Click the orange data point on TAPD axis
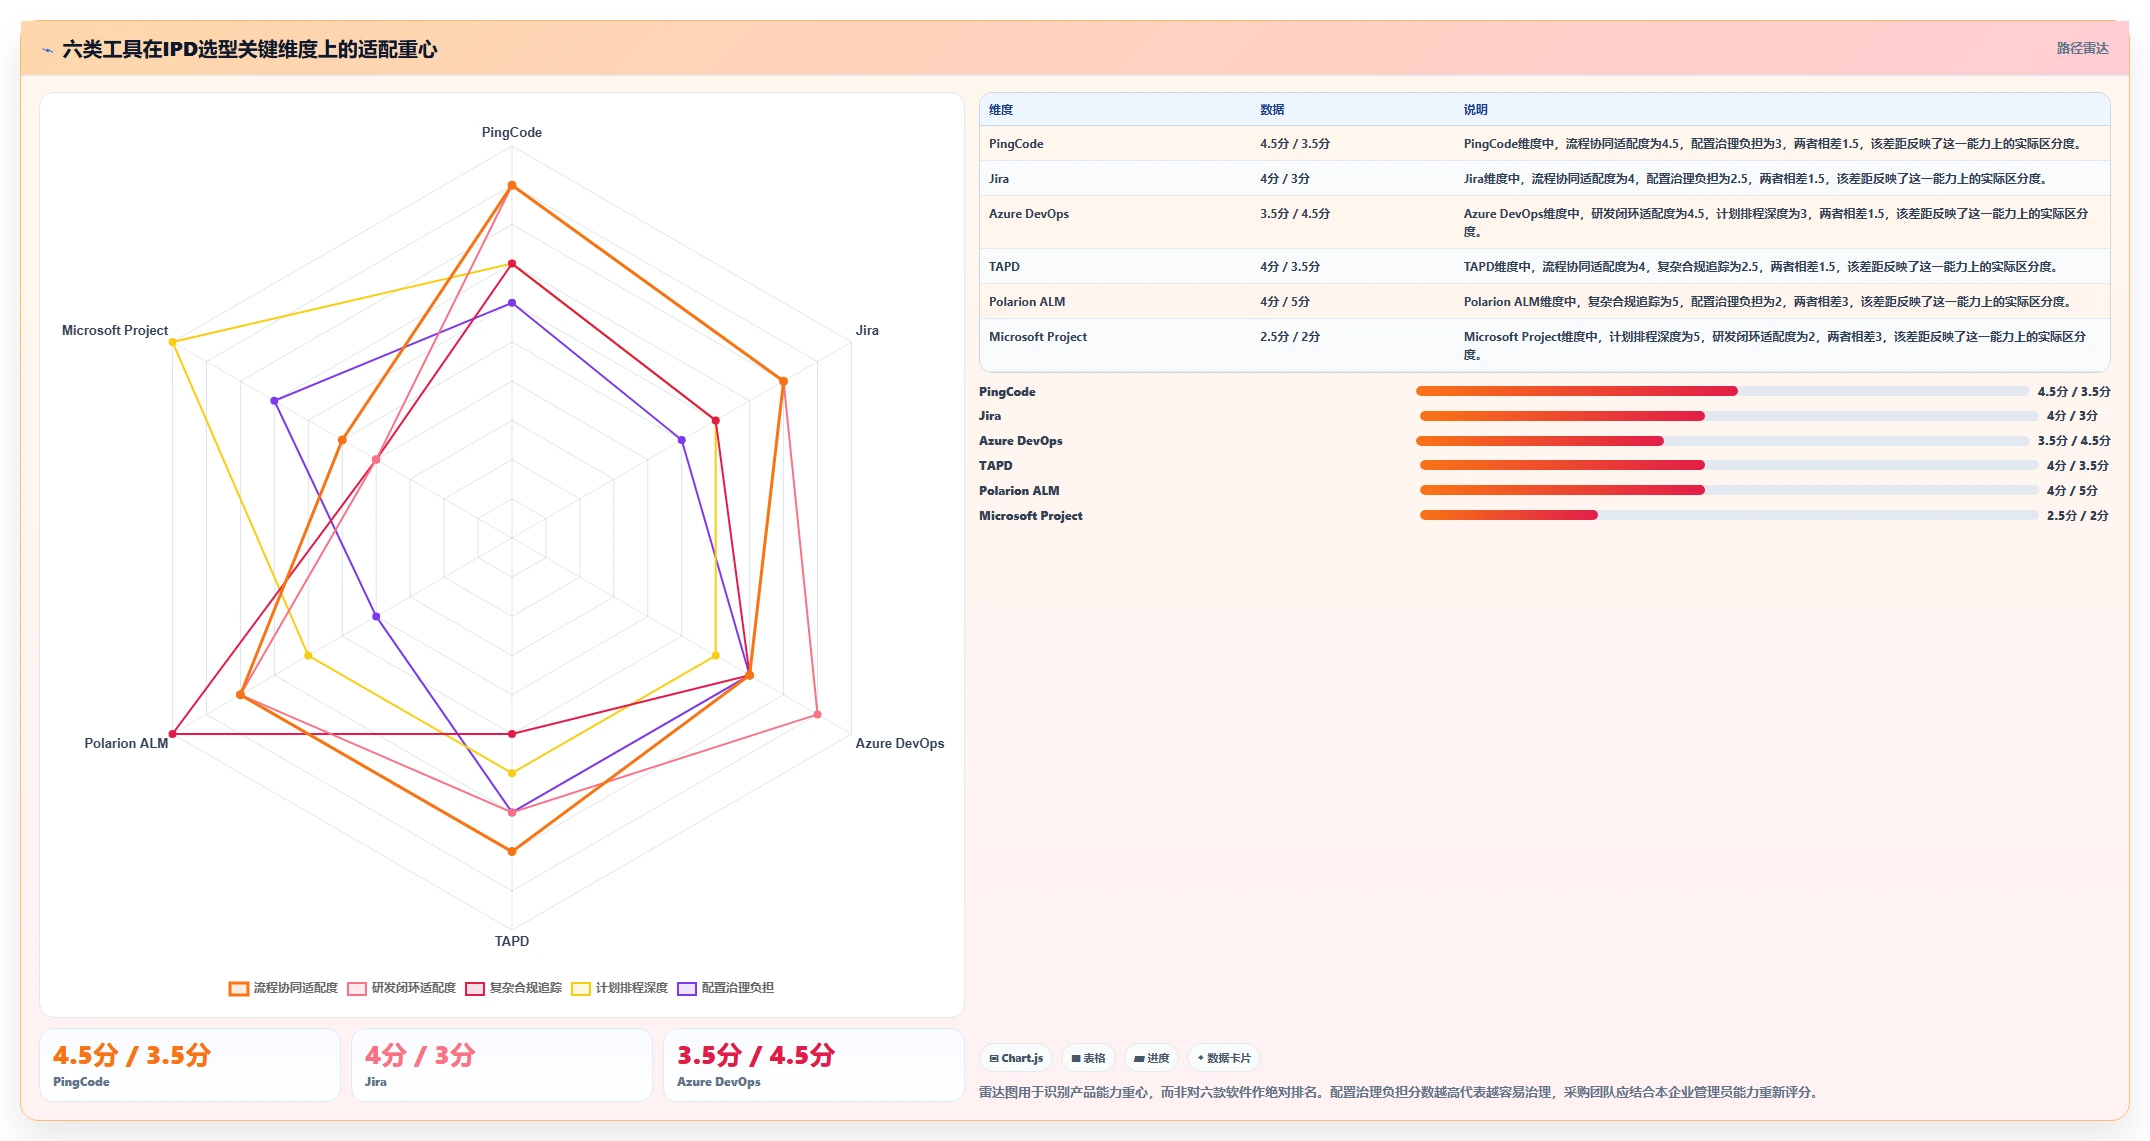2150x1141 pixels. 512,852
